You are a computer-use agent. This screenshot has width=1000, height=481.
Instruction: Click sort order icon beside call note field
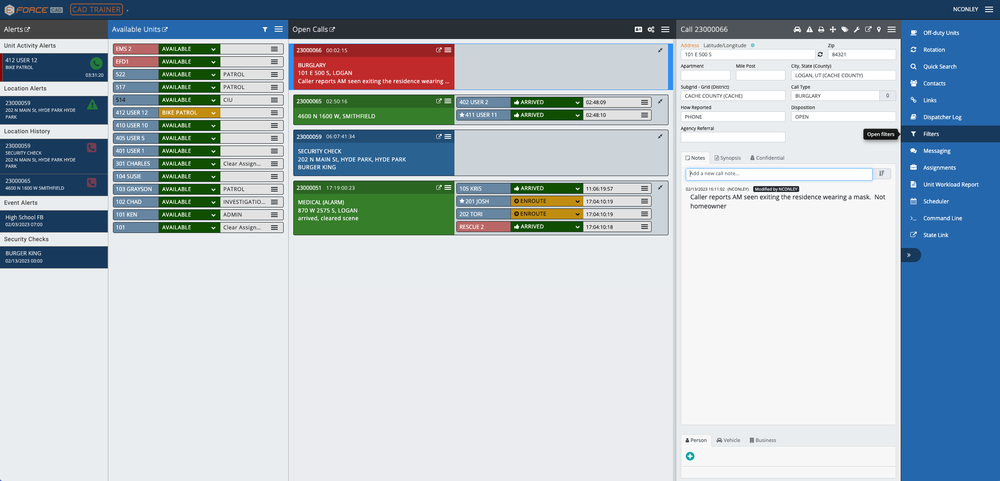coord(883,174)
